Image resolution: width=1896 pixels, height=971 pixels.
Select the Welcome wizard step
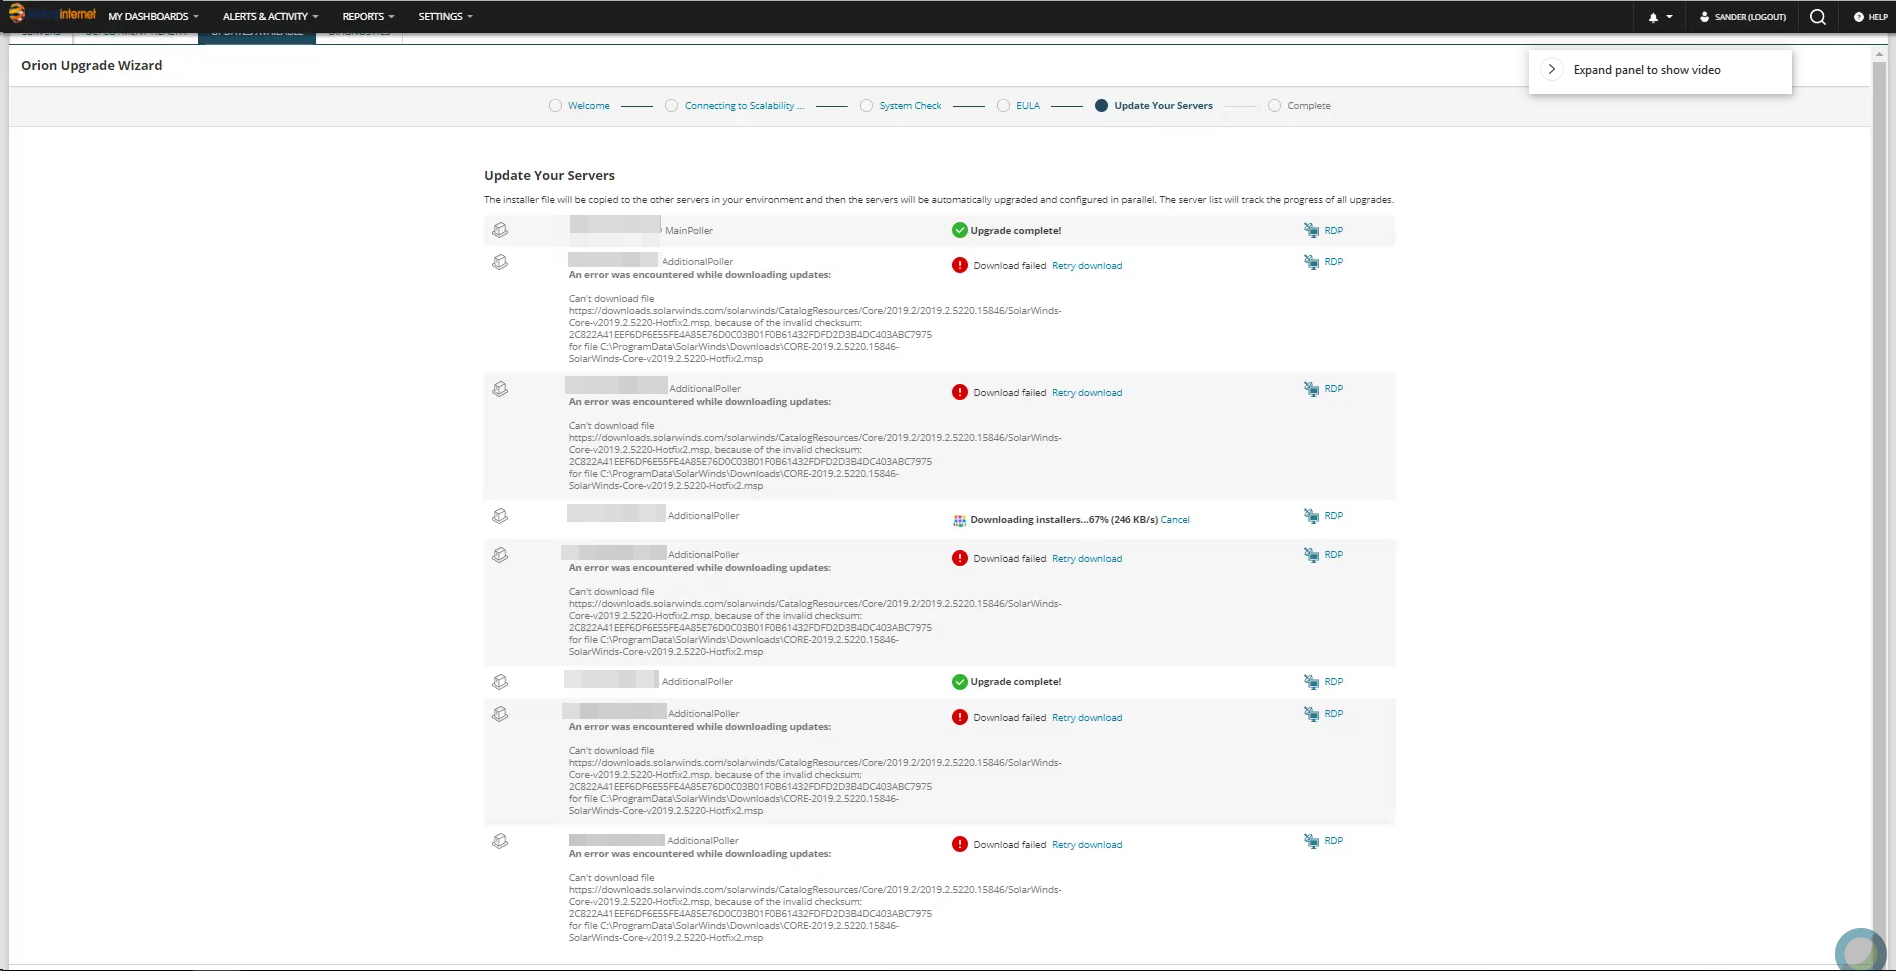click(x=579, y=106)
